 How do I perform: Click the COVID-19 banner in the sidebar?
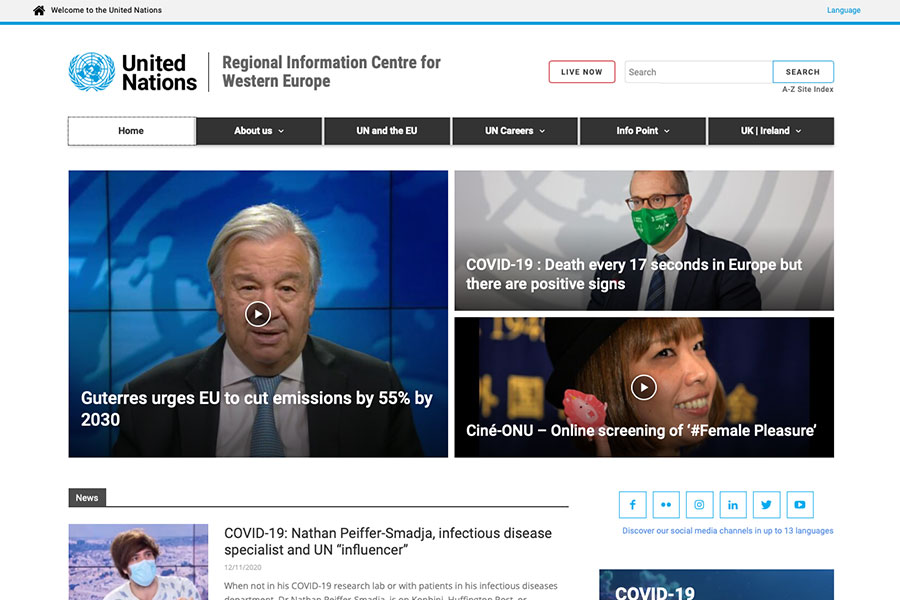coord(716,584)
